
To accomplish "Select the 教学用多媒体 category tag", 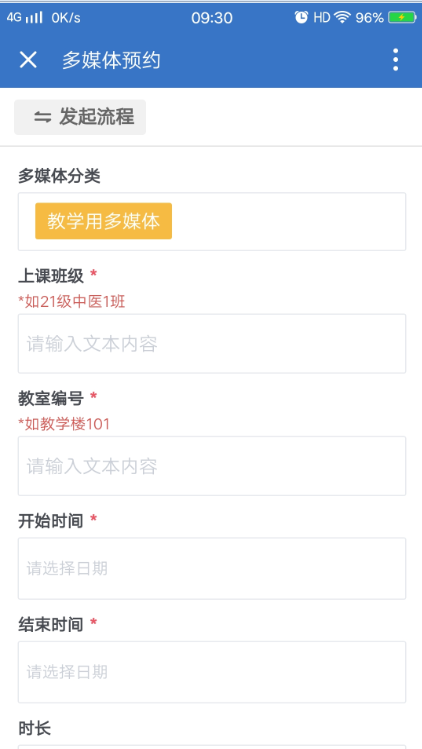I will click(103, 221).
